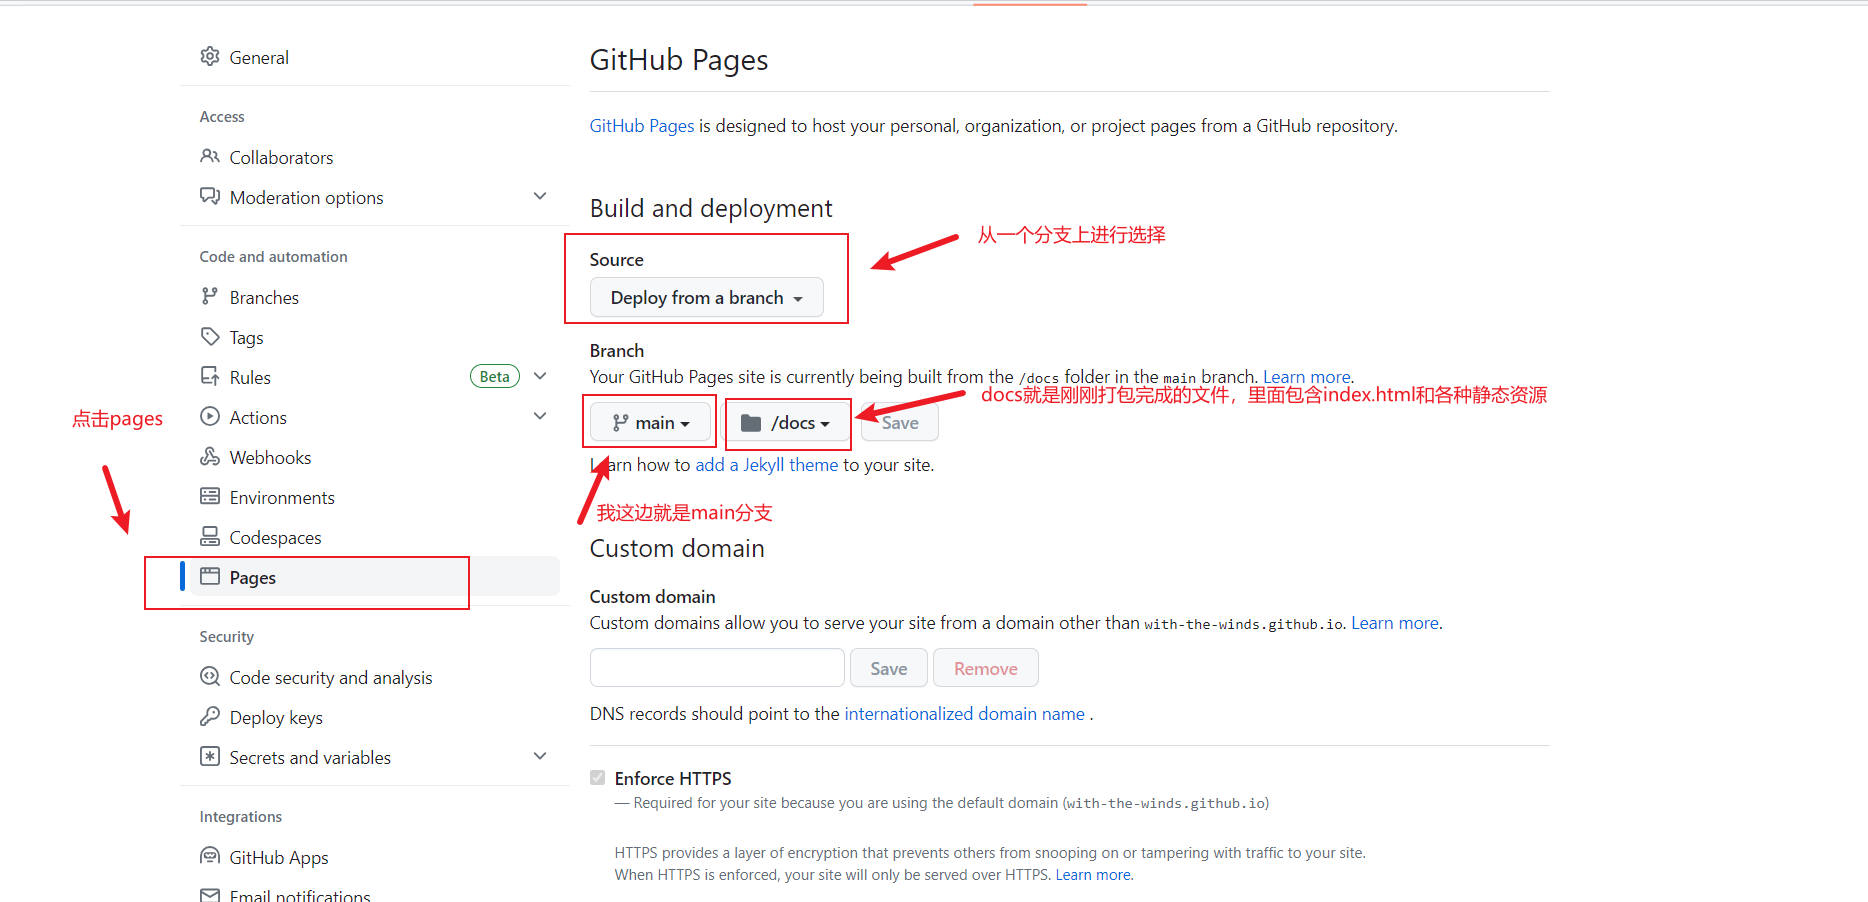Click the Codespaces icon
Image resolution: width=1868 pixels, height=902 pixels.
pos(210,536)
